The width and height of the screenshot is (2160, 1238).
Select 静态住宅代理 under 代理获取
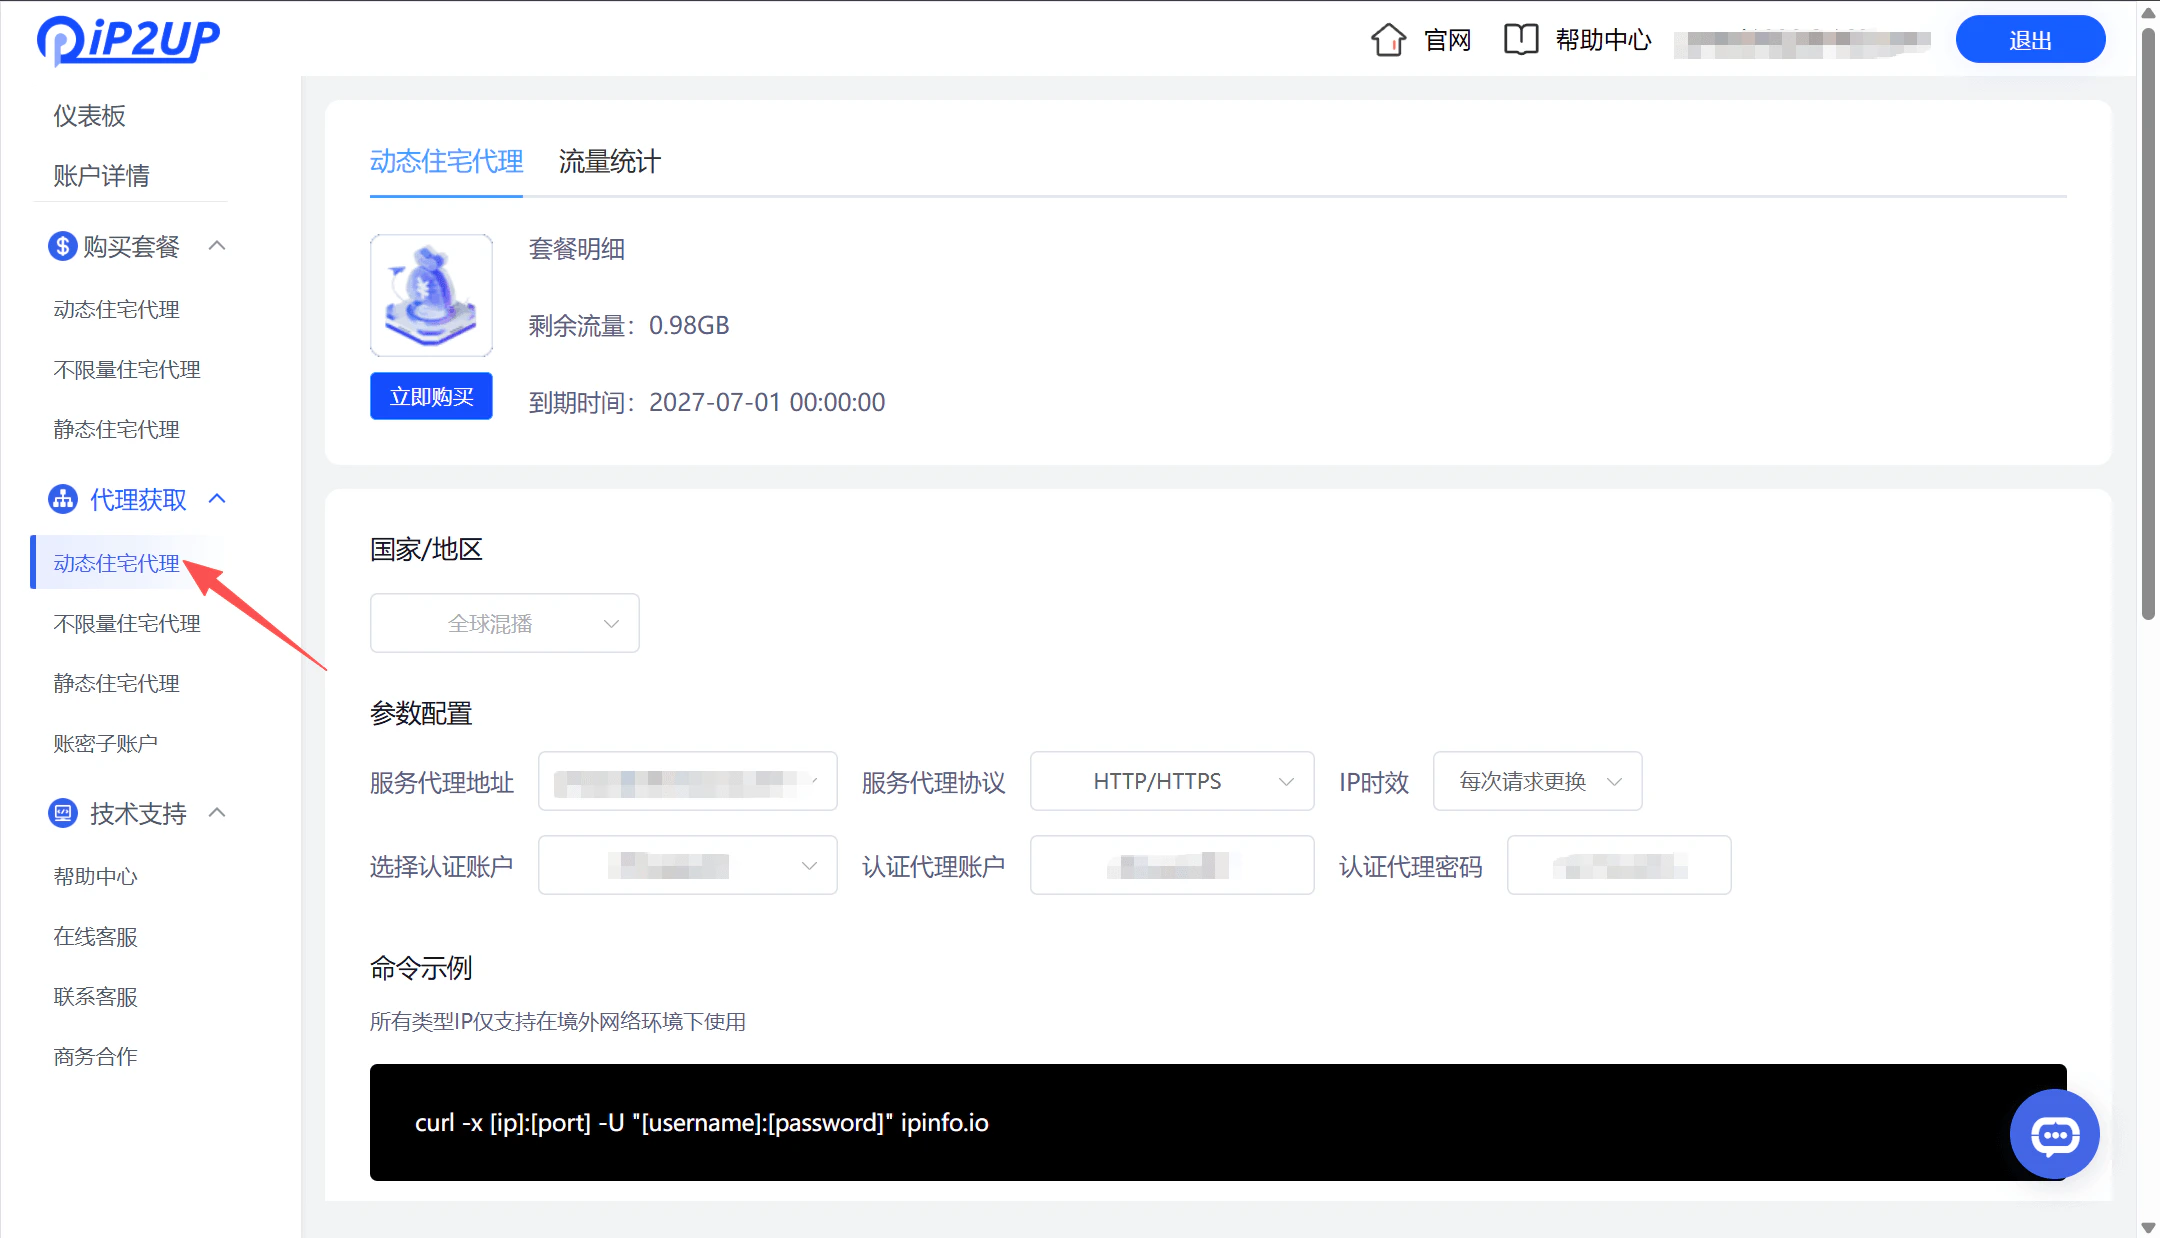click(116, 683)
